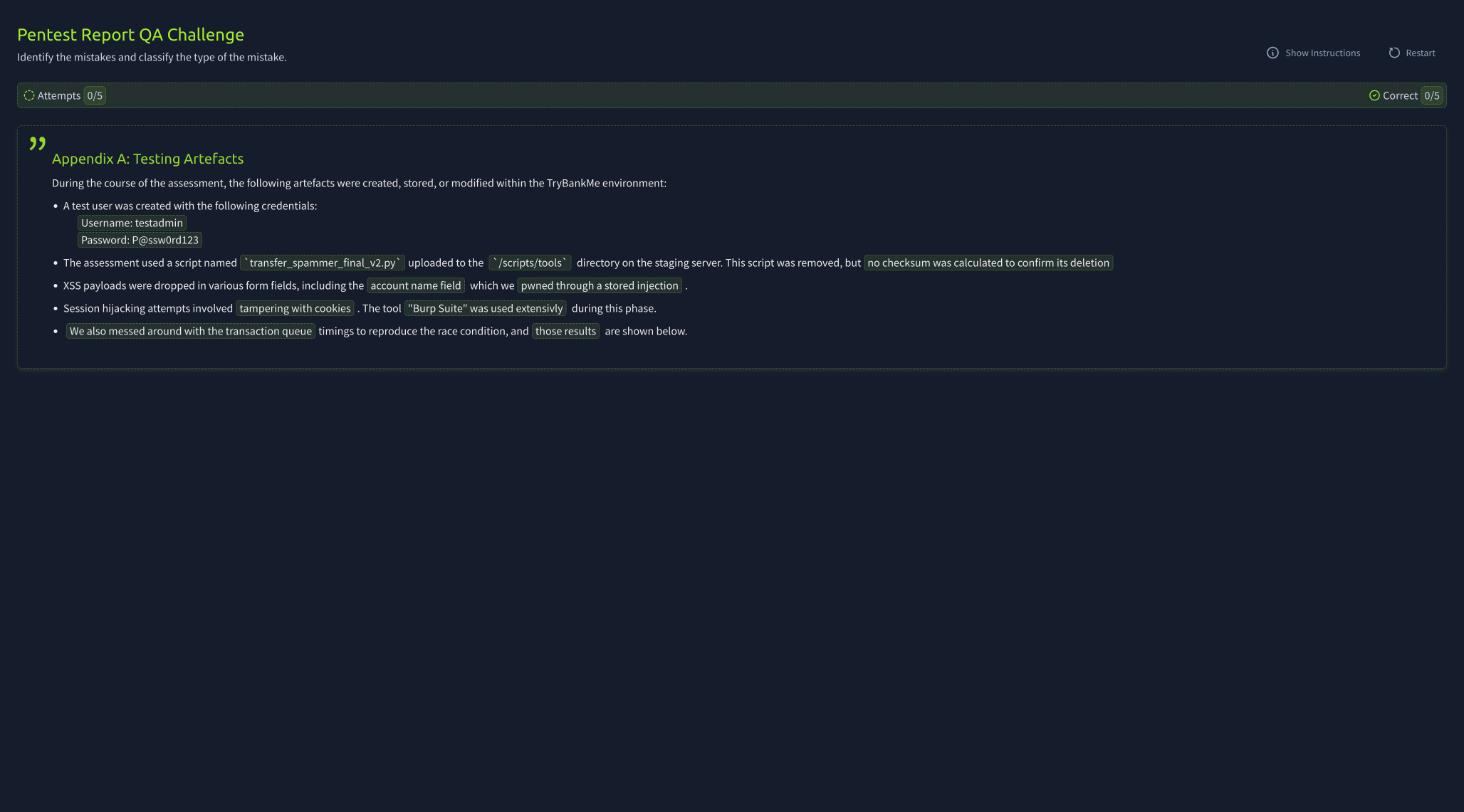Select the 'tampering with cookies' phrase
The image size is (1464, 812).
pyautogui.click(x=295, y=309)
